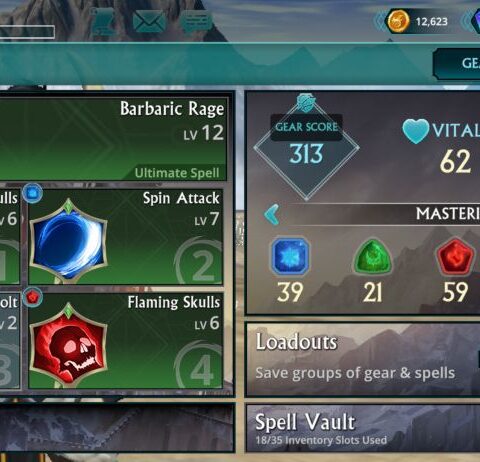The height and width of the screenshot is (462, 480).
Task: Tap the green nature mastery gem
Action: click(372, 256)
